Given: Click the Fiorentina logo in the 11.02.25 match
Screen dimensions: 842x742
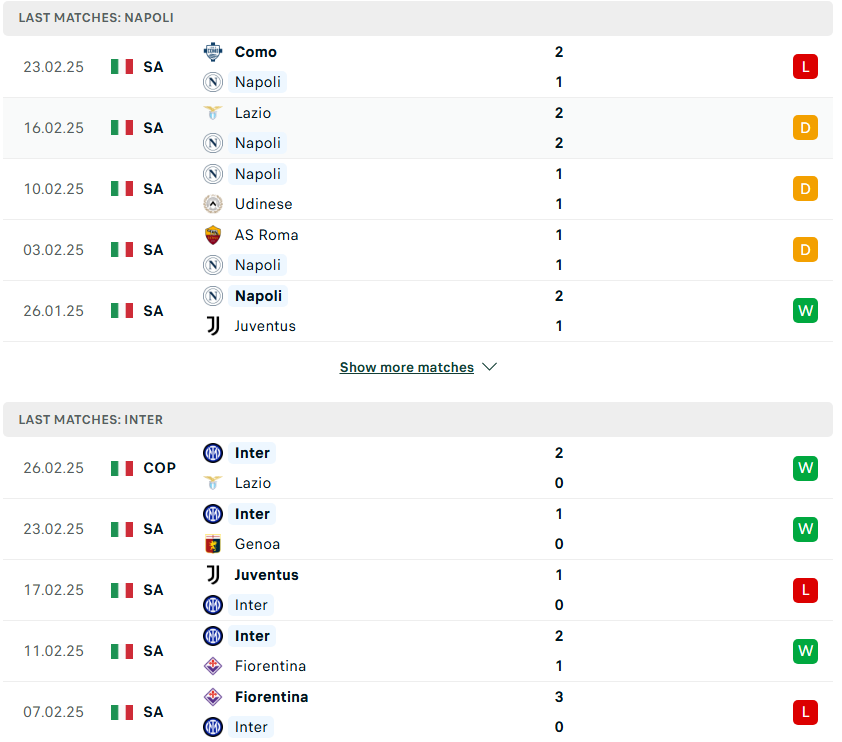Looking at the screenshot, I should pyautogui.click(x=213, y=666).
